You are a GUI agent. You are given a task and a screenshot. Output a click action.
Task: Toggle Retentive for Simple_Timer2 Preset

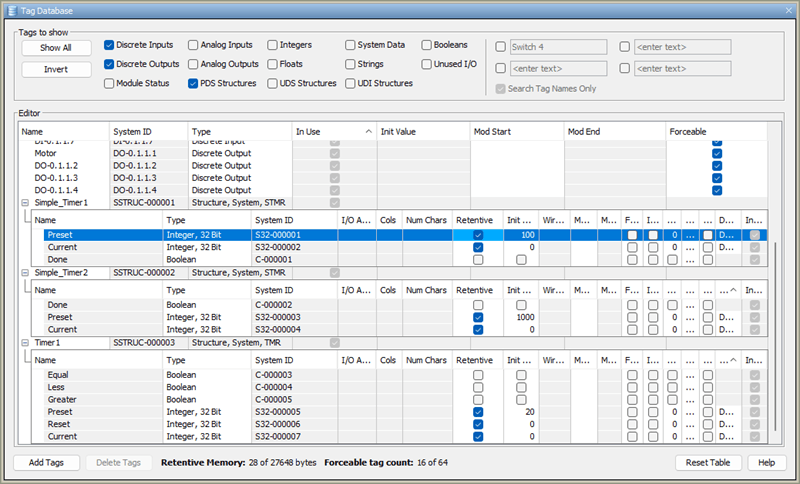(478, 317)
